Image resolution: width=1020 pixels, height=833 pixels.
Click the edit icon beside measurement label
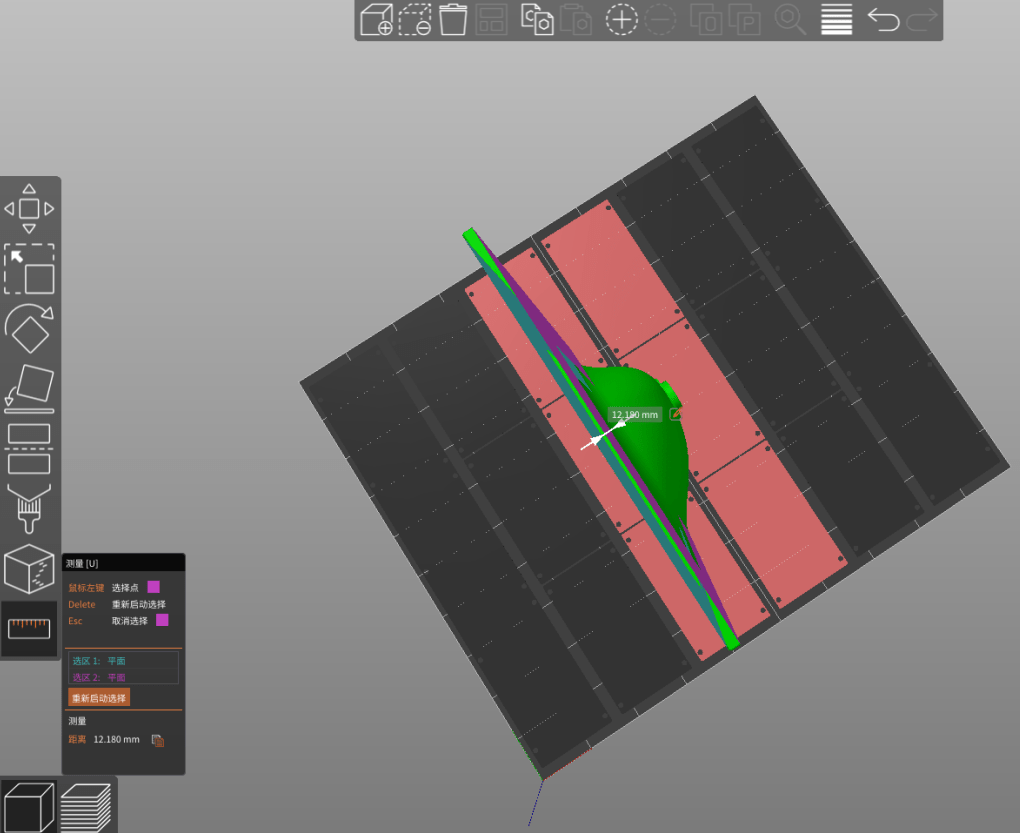click(x=675, y=413)
